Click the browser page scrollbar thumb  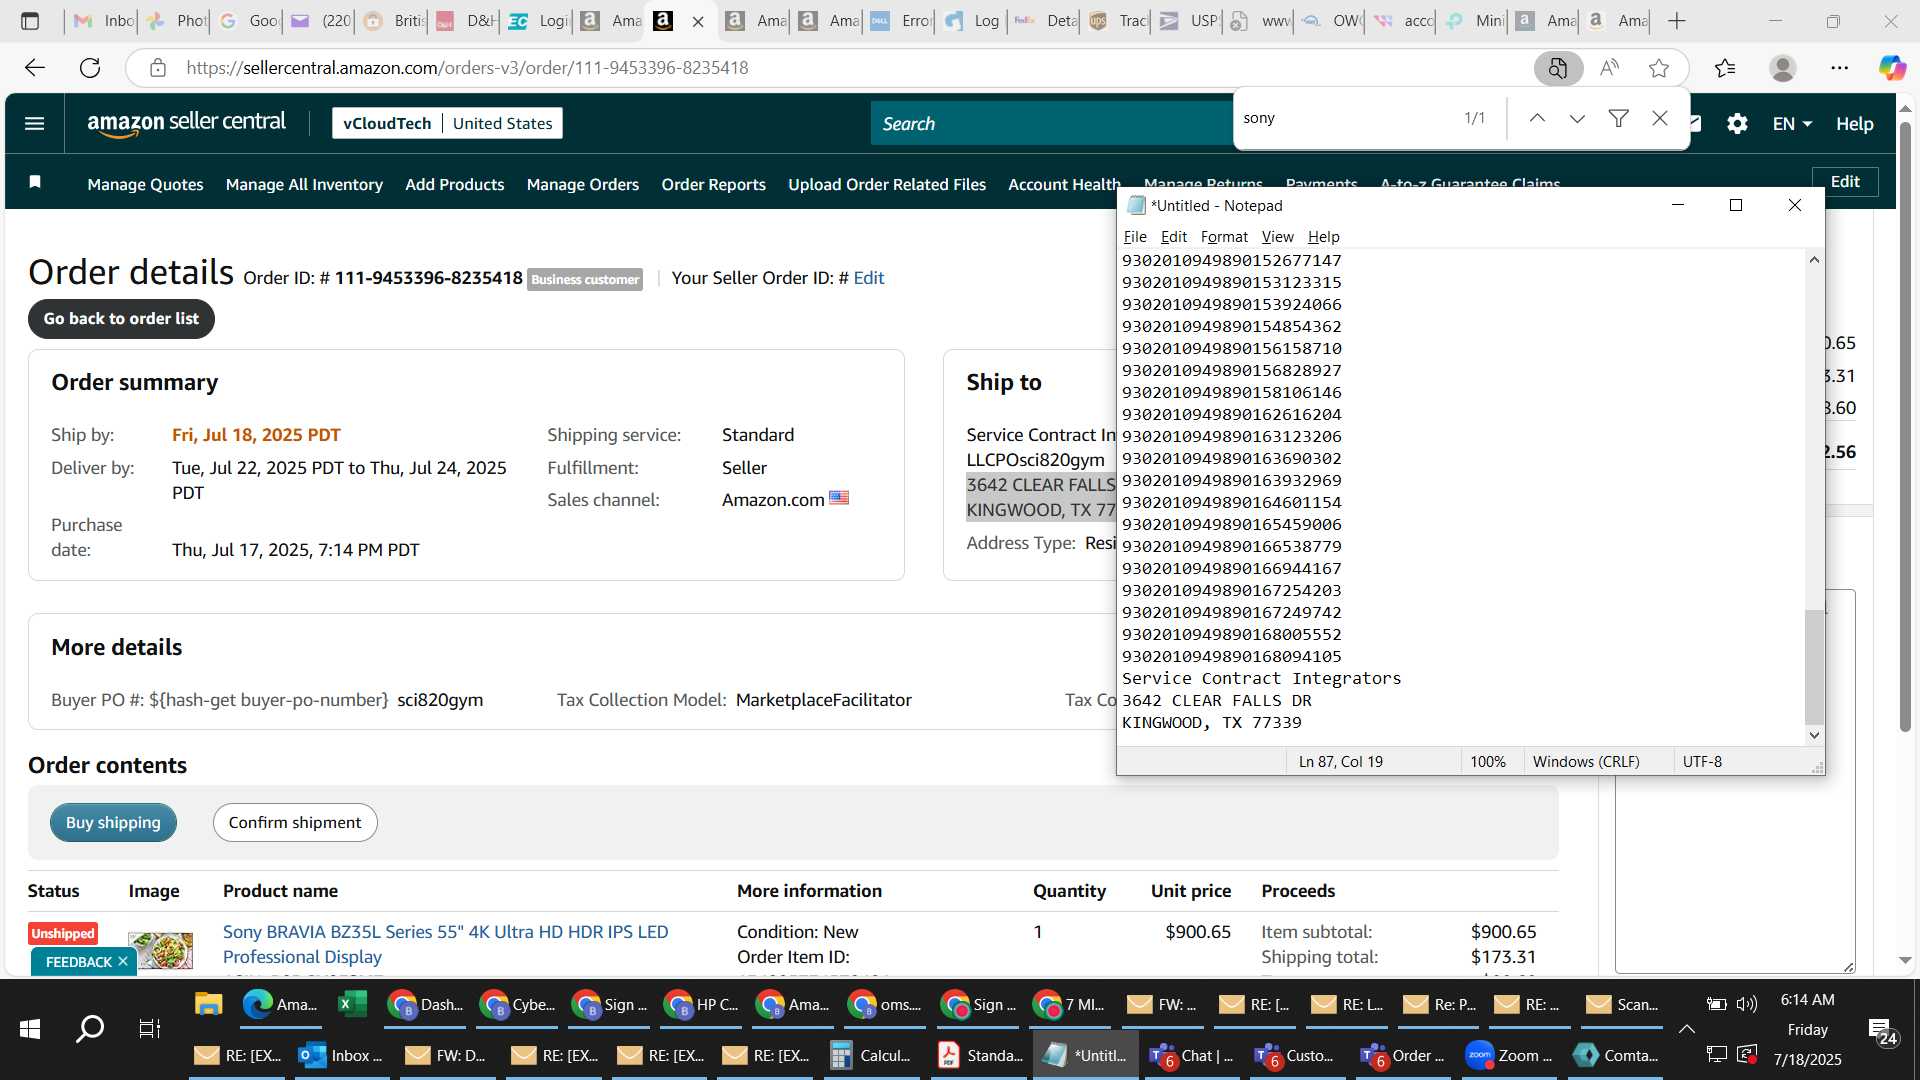point(1905,425)
